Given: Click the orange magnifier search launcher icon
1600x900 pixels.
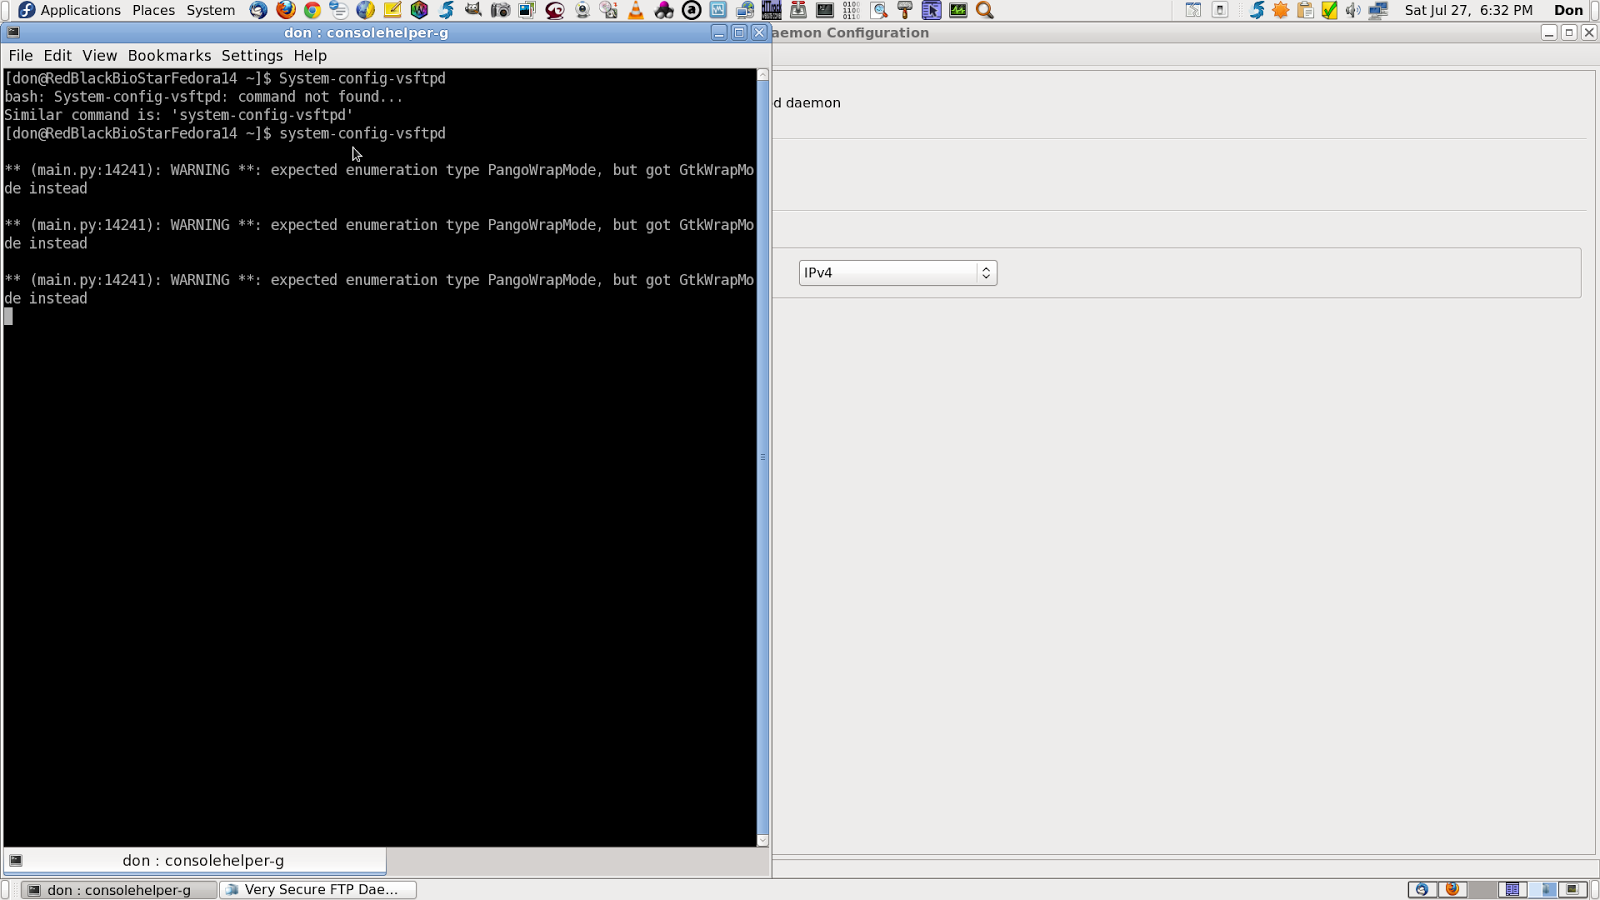Looking at the screenshot, I should pyautogui.click(x=985, y=10).
